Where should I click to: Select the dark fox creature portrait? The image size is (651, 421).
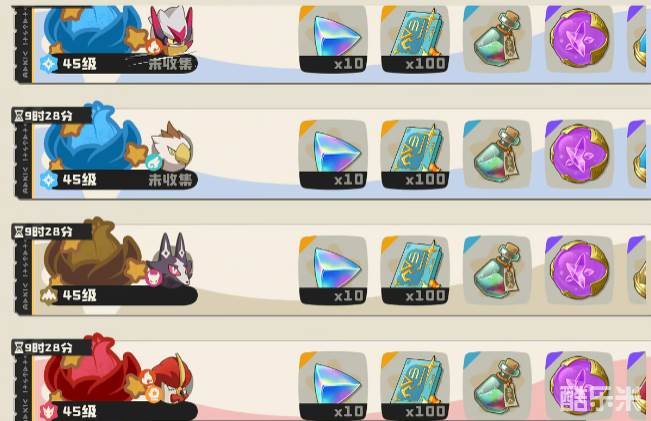pyautogui.click(x=170, y=261)
